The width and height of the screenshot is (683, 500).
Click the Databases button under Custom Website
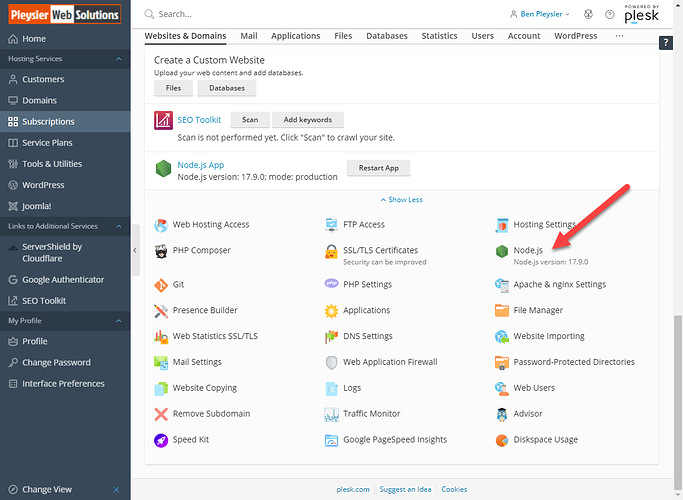[227, 88]
